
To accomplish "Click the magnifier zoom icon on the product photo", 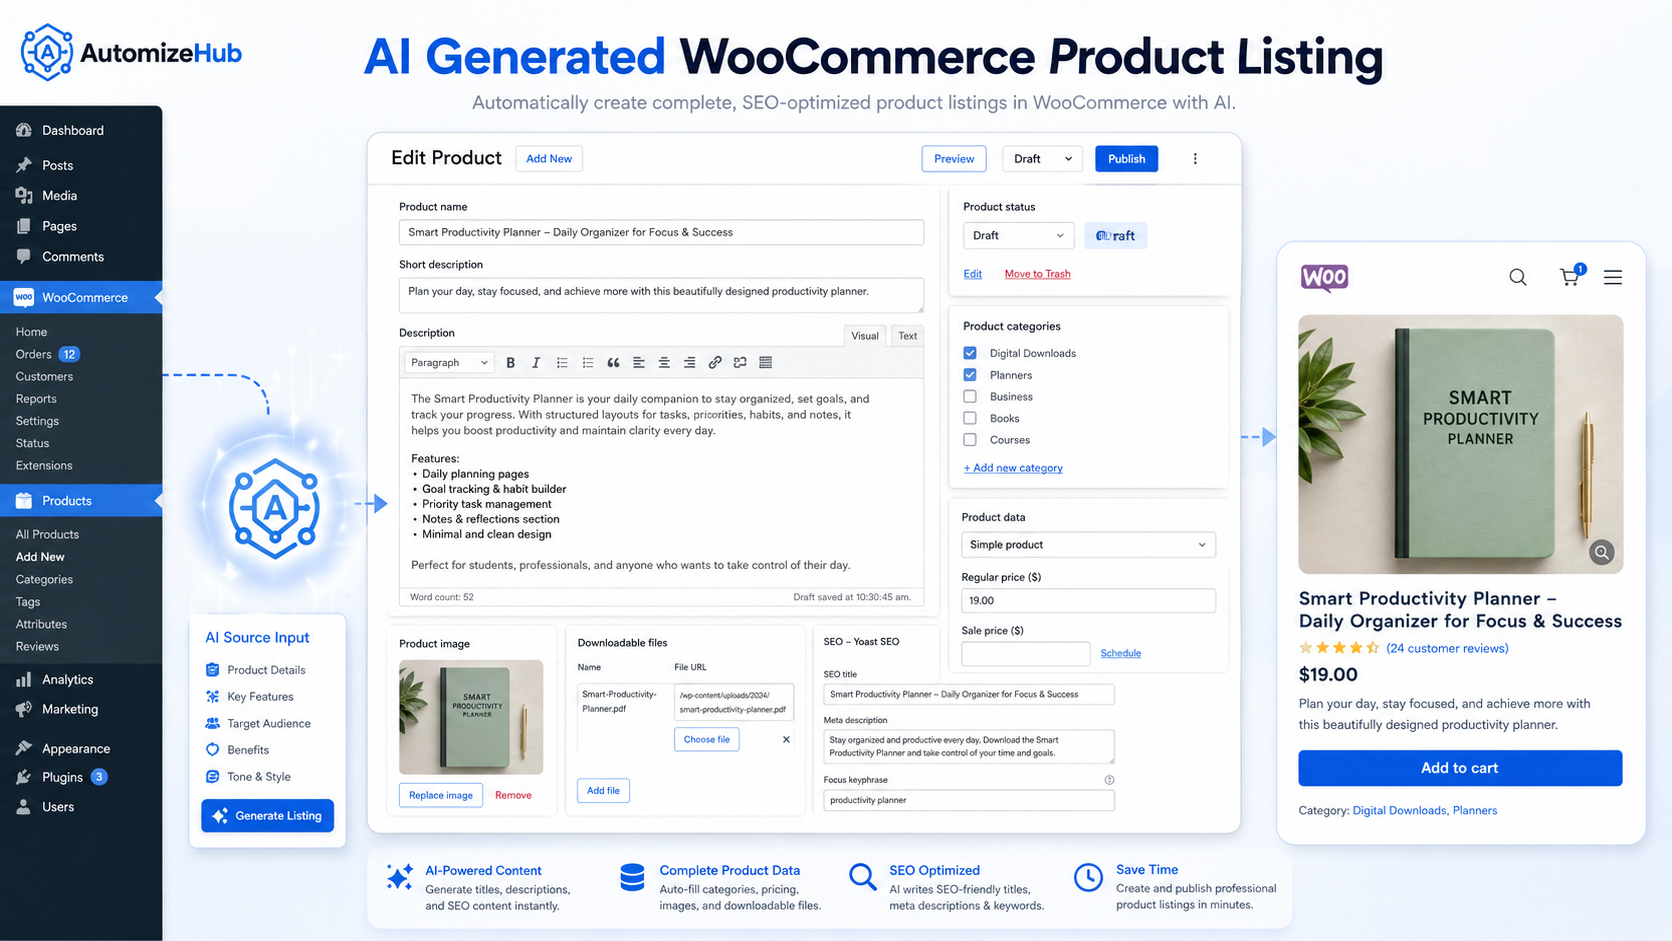I will coord(1602,552).
